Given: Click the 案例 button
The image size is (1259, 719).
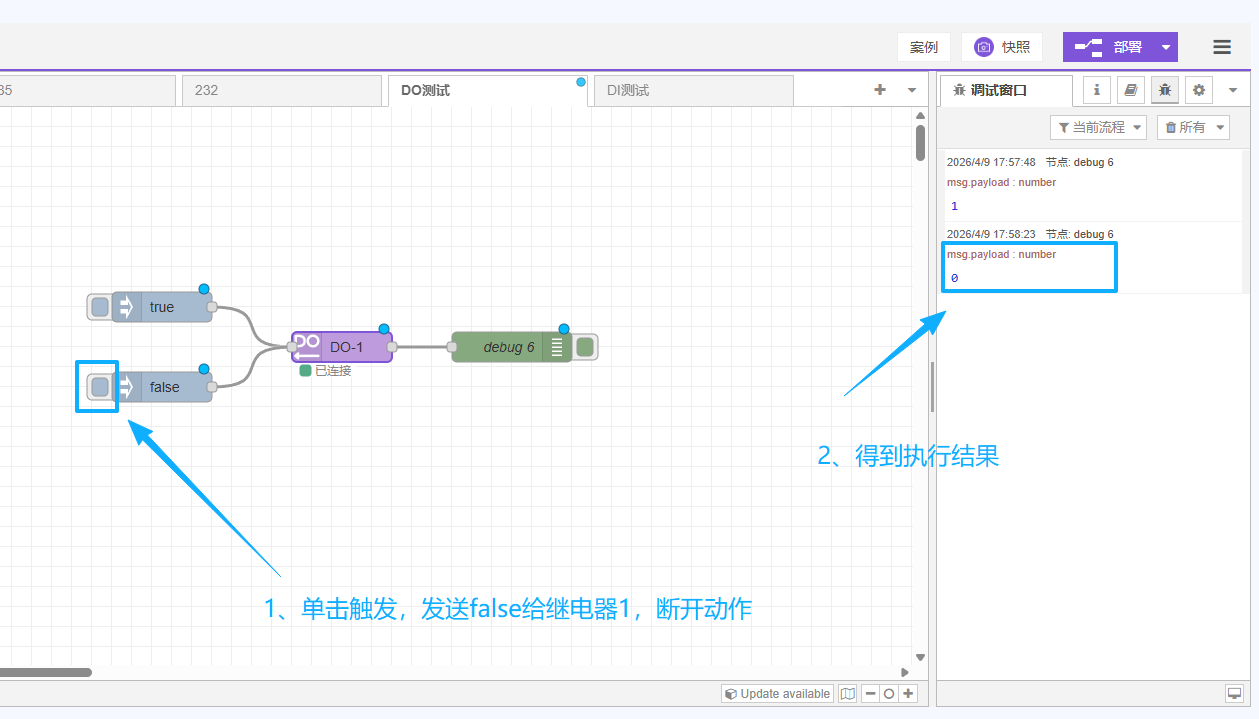Looking at the screenshot, I should (x=923, y=47).
